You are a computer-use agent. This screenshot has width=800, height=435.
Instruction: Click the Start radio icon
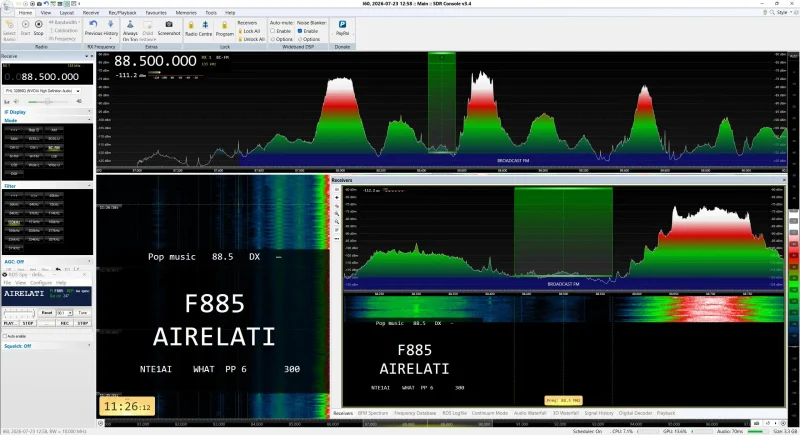pos(26,24)
